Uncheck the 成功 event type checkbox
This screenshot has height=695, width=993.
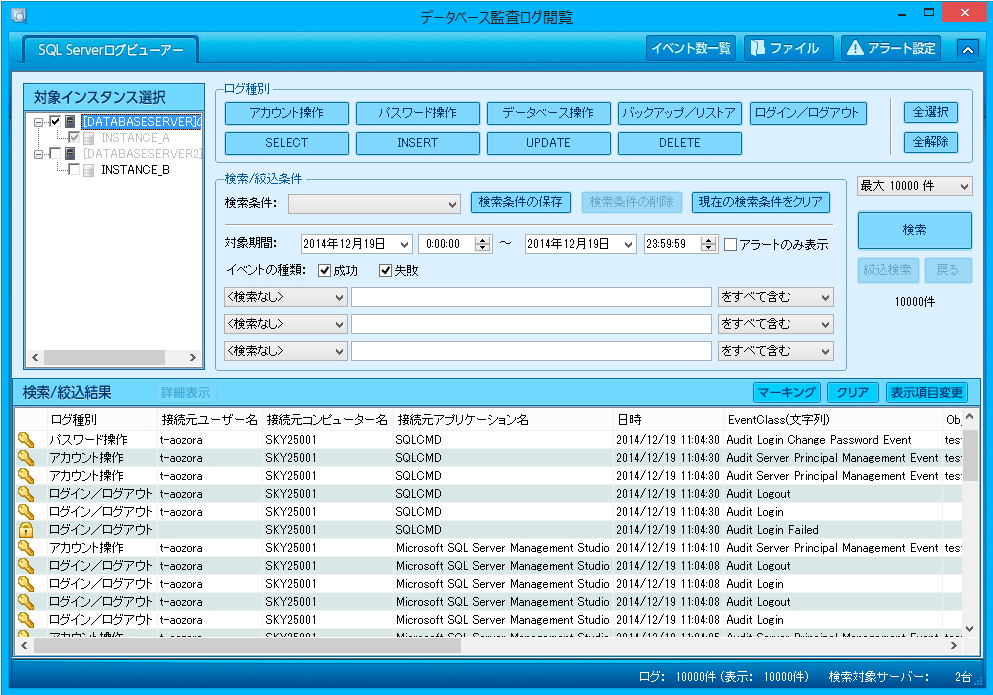pos(325,271)
